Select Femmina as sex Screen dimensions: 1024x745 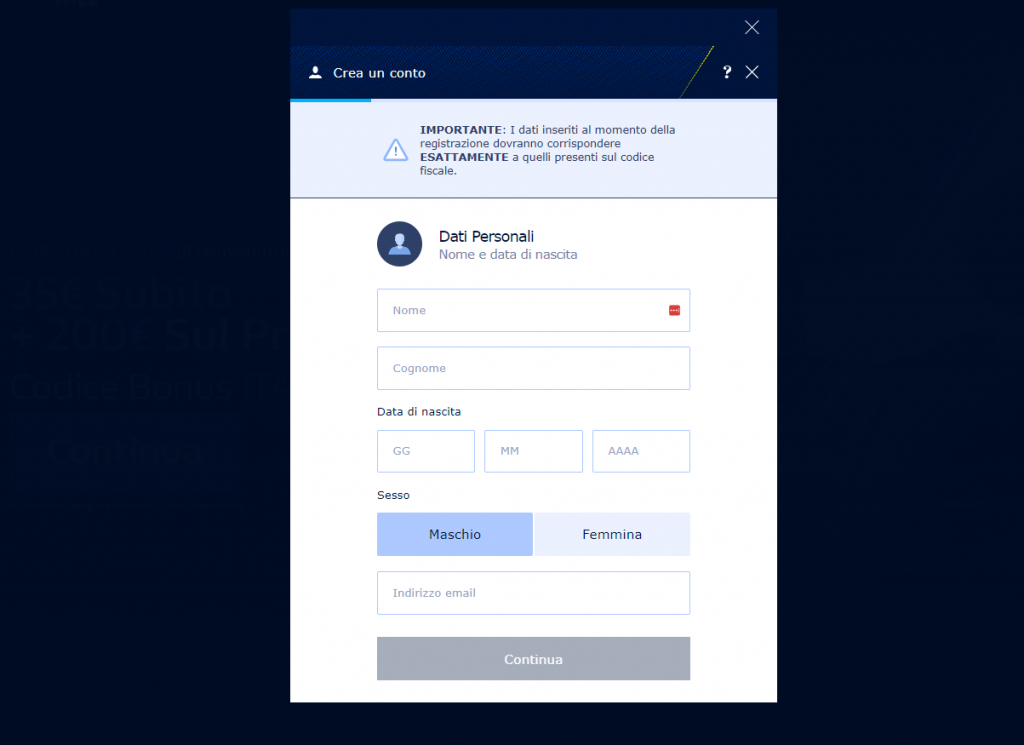coord(612,534)
